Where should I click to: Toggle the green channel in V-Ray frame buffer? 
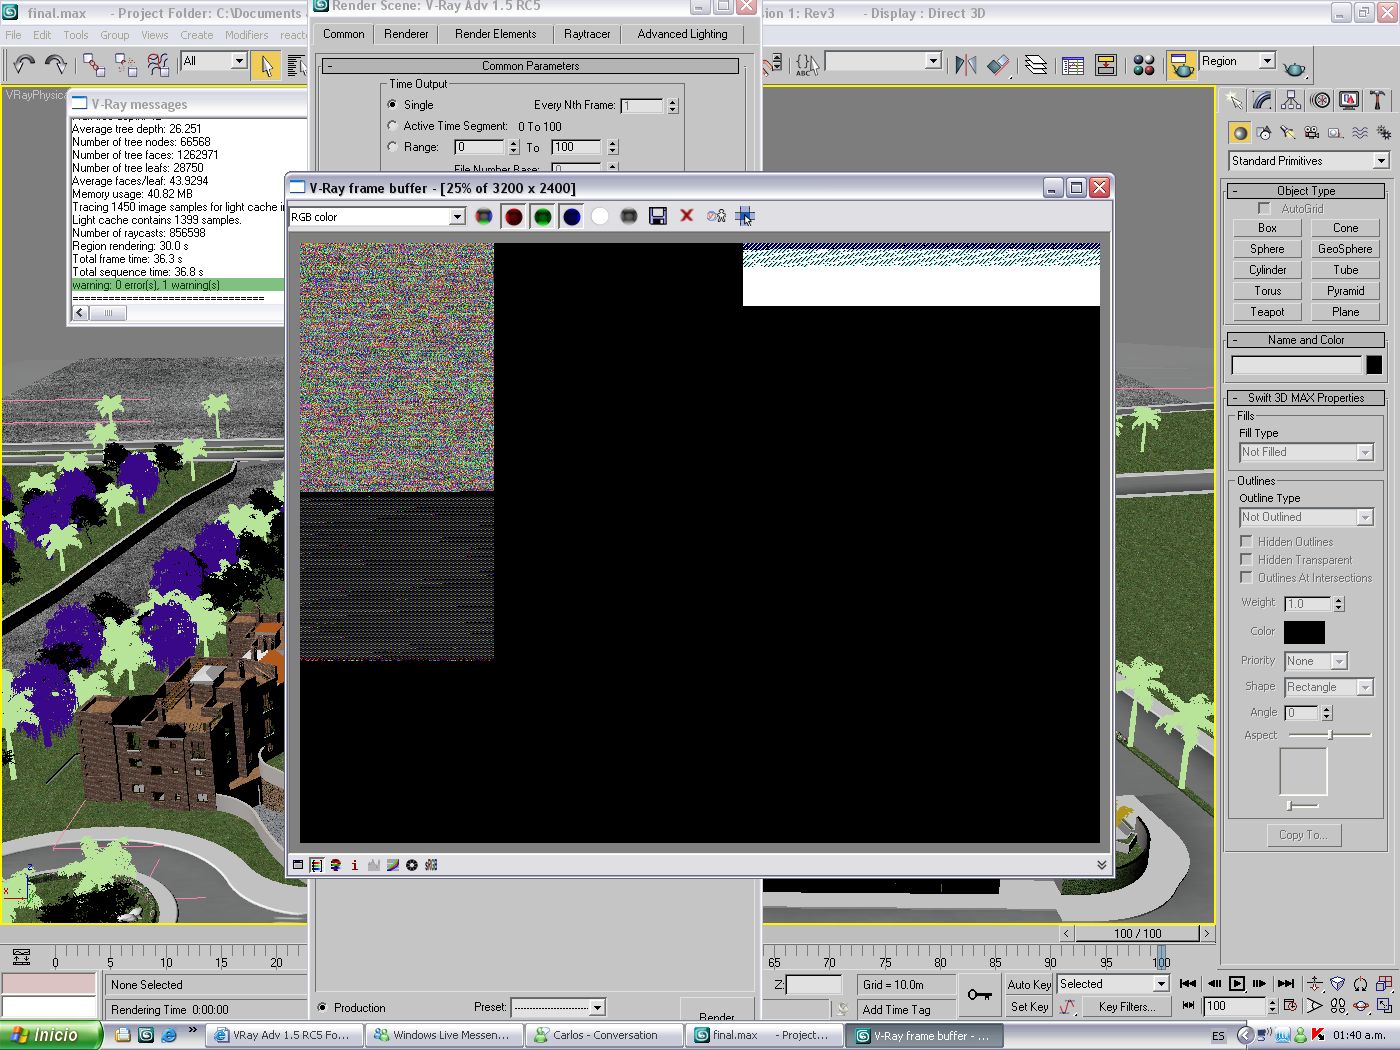(x=543, y=217)
